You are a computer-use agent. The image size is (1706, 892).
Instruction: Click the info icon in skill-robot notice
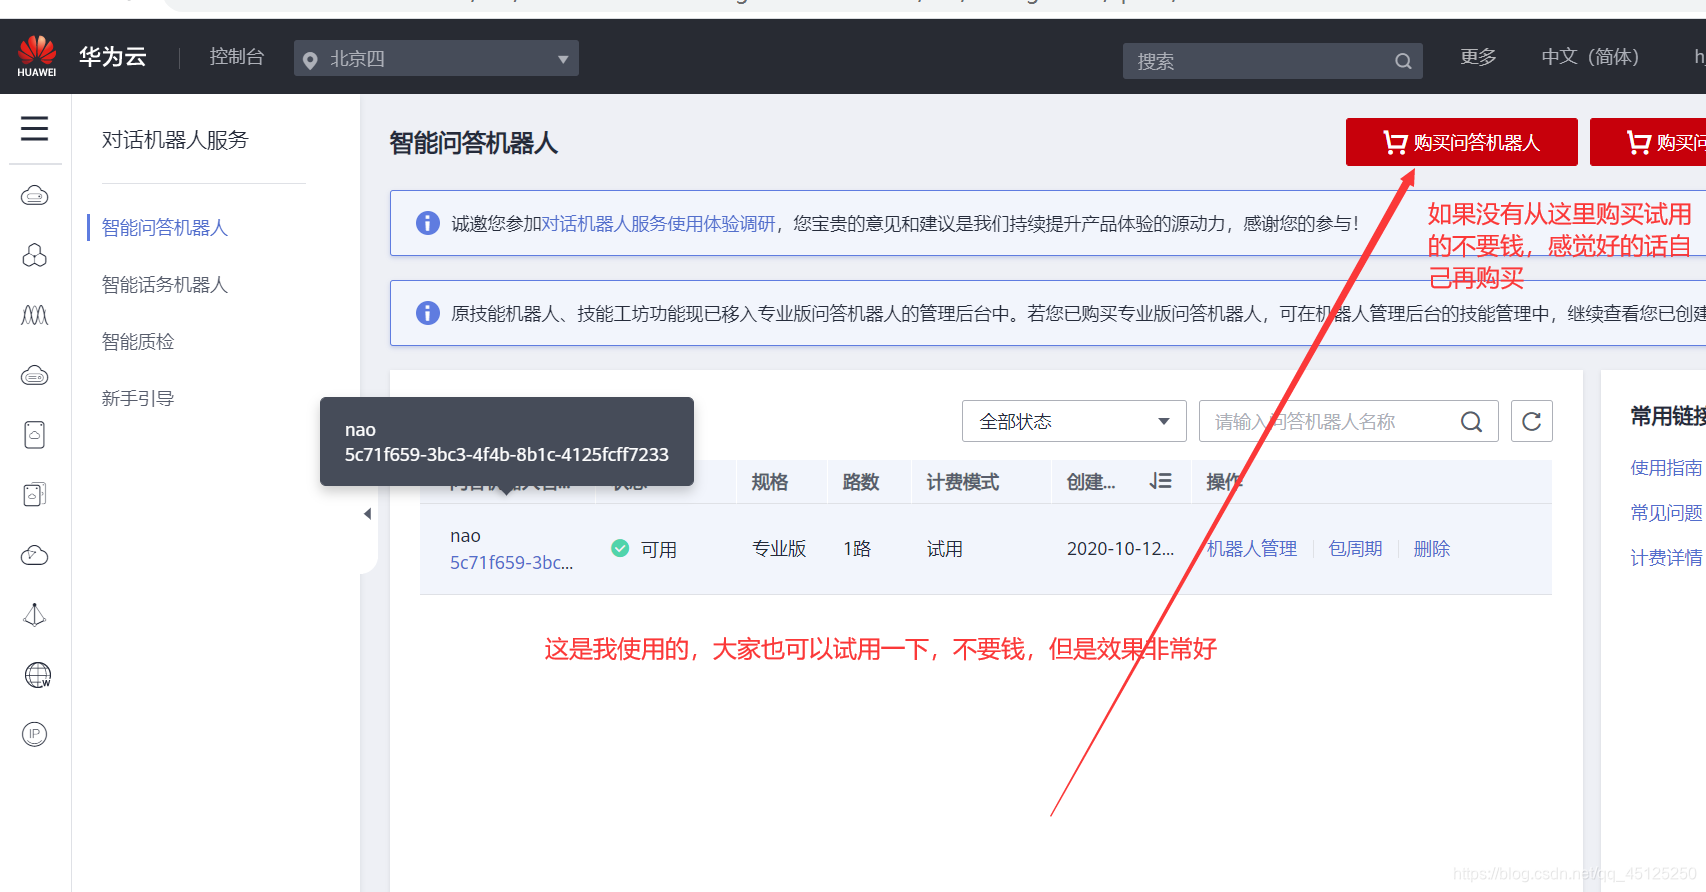click(428, 313)
